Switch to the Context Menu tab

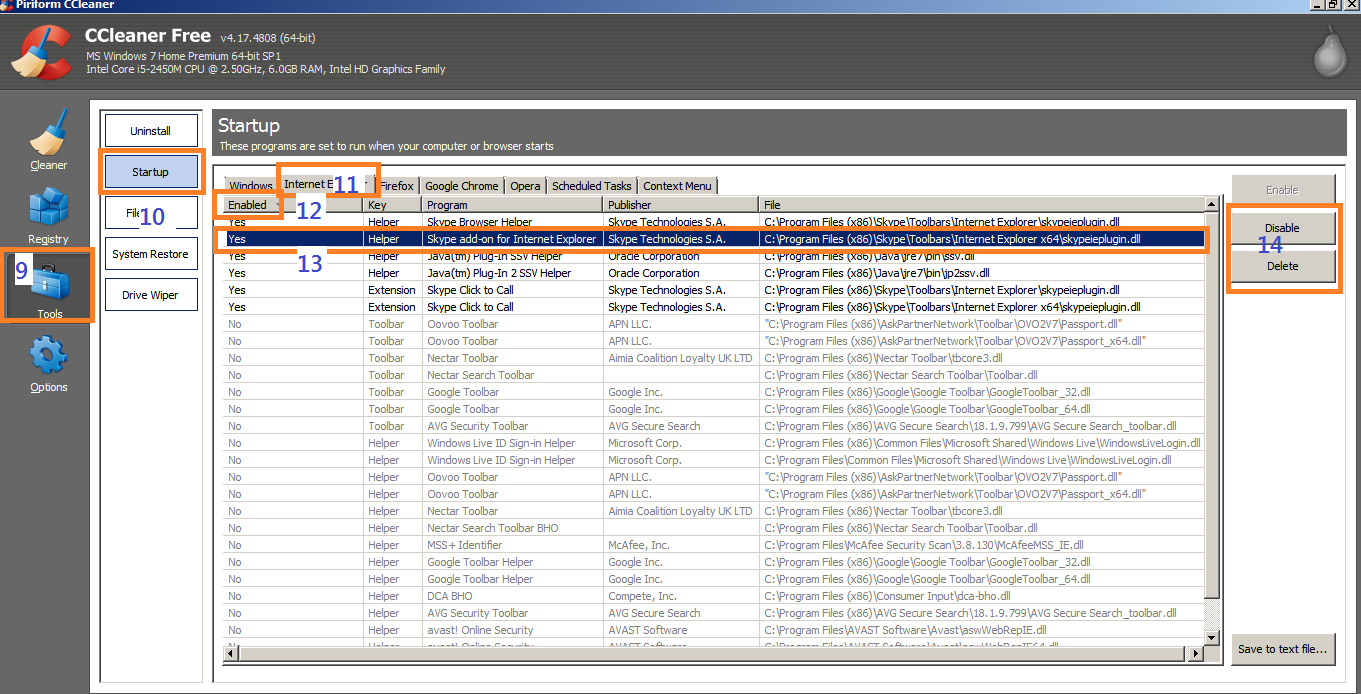(677, 186)
